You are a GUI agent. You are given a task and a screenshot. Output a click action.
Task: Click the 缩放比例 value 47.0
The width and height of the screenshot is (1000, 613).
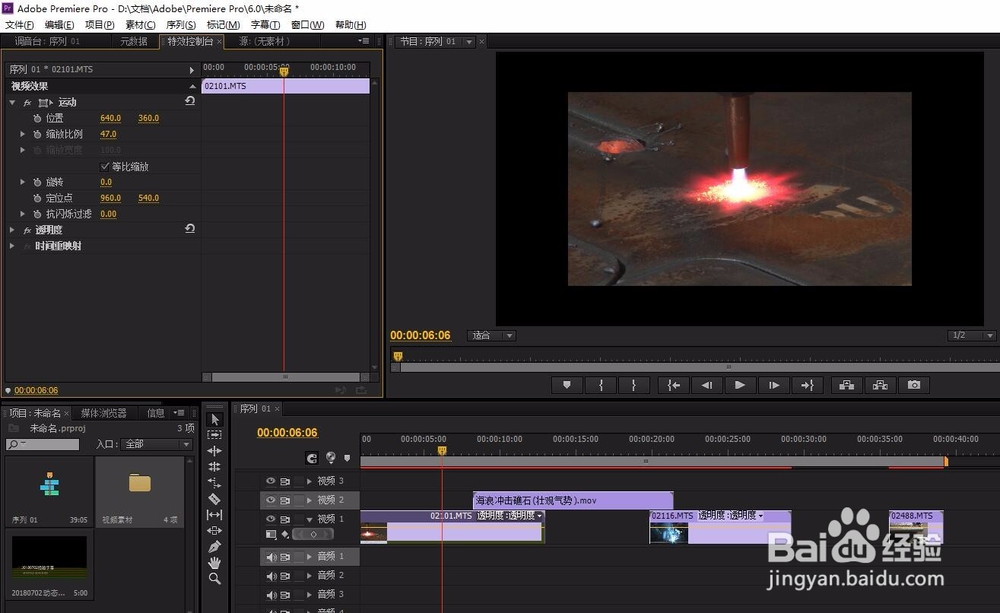(108, 134)
